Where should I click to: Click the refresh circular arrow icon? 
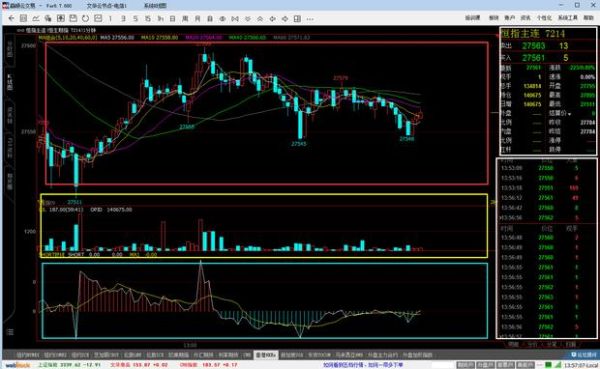[x=85, y=18]
